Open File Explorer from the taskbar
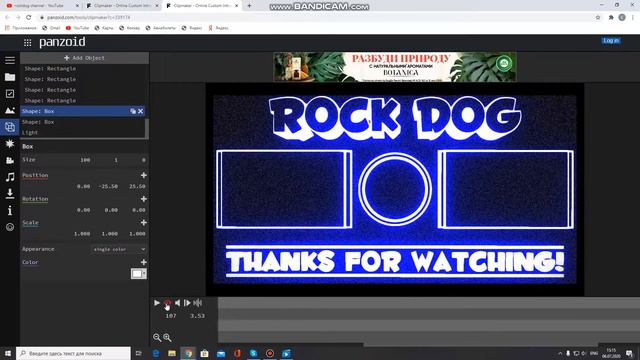This screenshot has width=640, height=360. [x=172, y=353]
